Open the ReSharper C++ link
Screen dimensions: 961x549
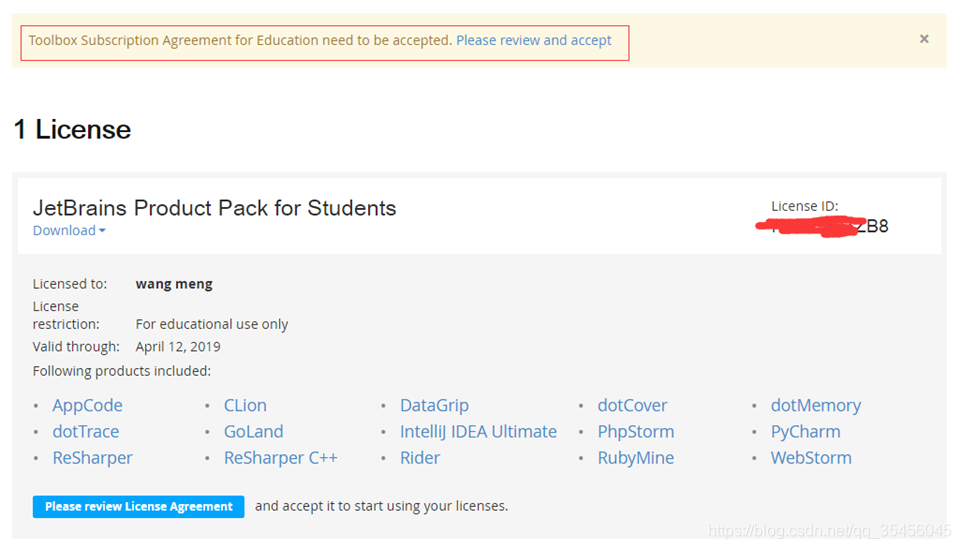point(280,458)
